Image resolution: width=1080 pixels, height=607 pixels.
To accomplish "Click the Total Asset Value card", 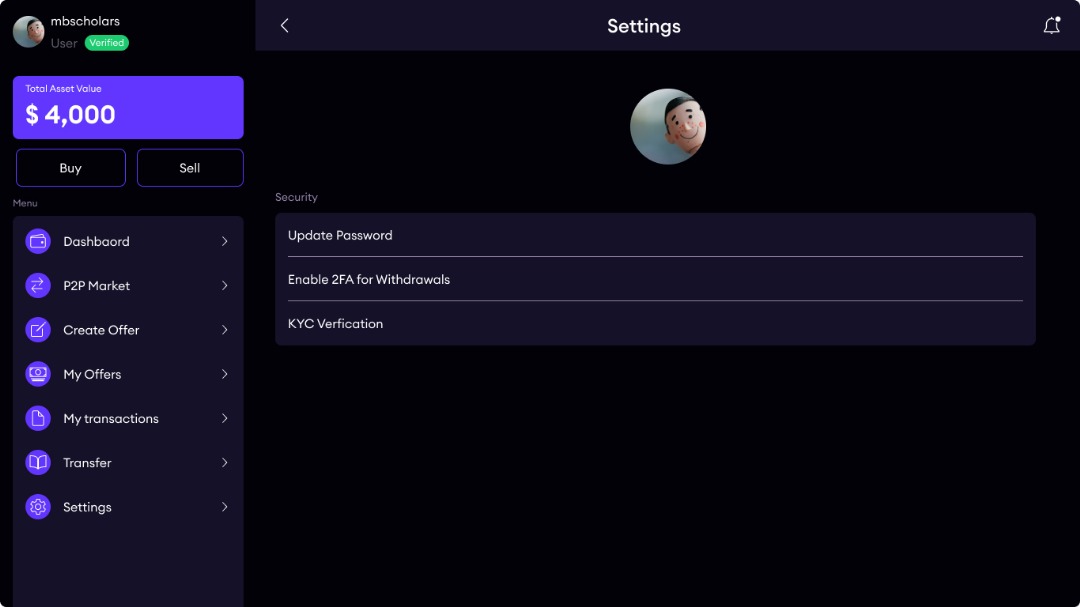I will (x=128, y=107).
